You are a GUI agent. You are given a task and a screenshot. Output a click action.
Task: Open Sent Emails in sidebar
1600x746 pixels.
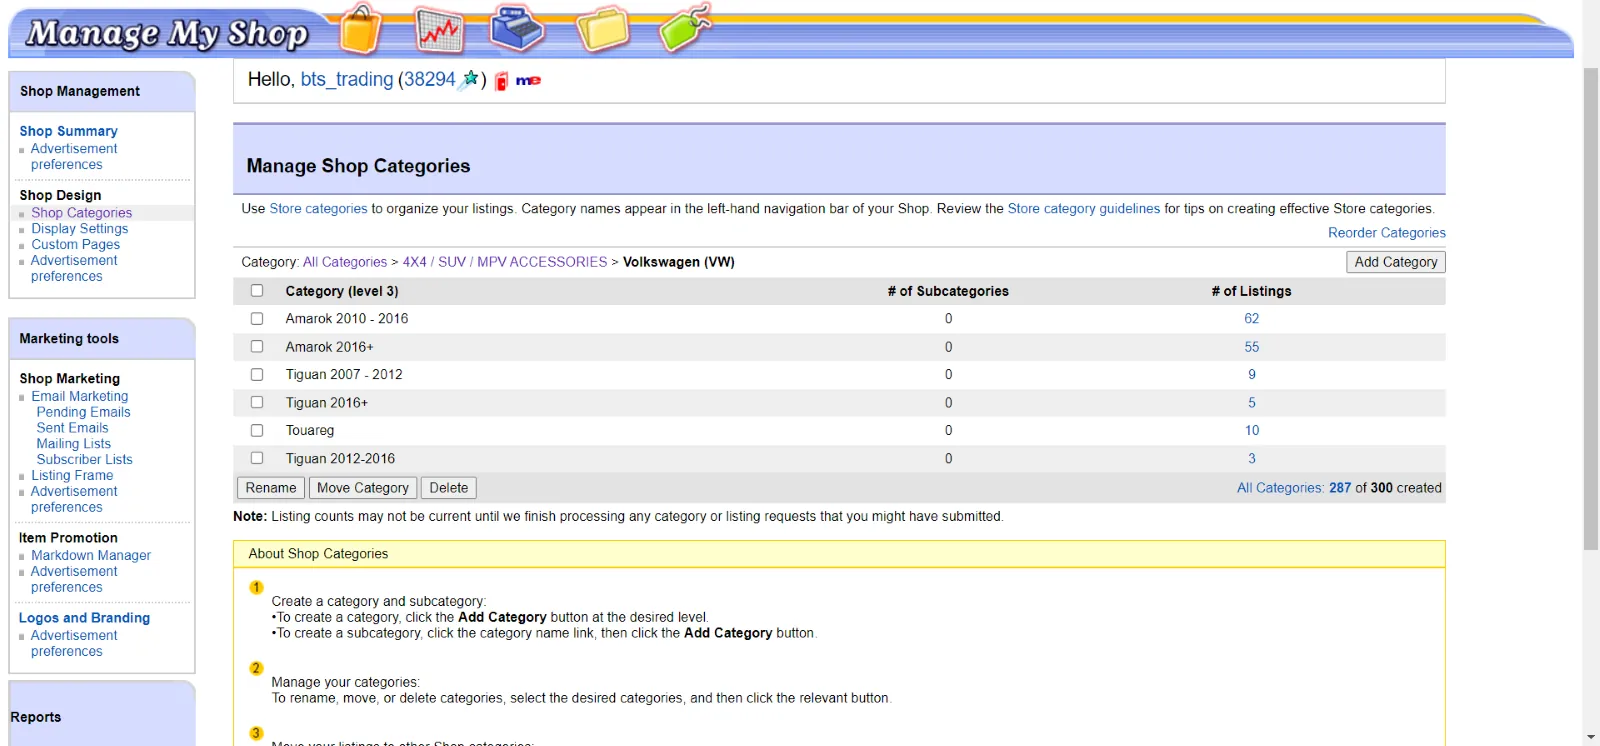tap(72, 428)
